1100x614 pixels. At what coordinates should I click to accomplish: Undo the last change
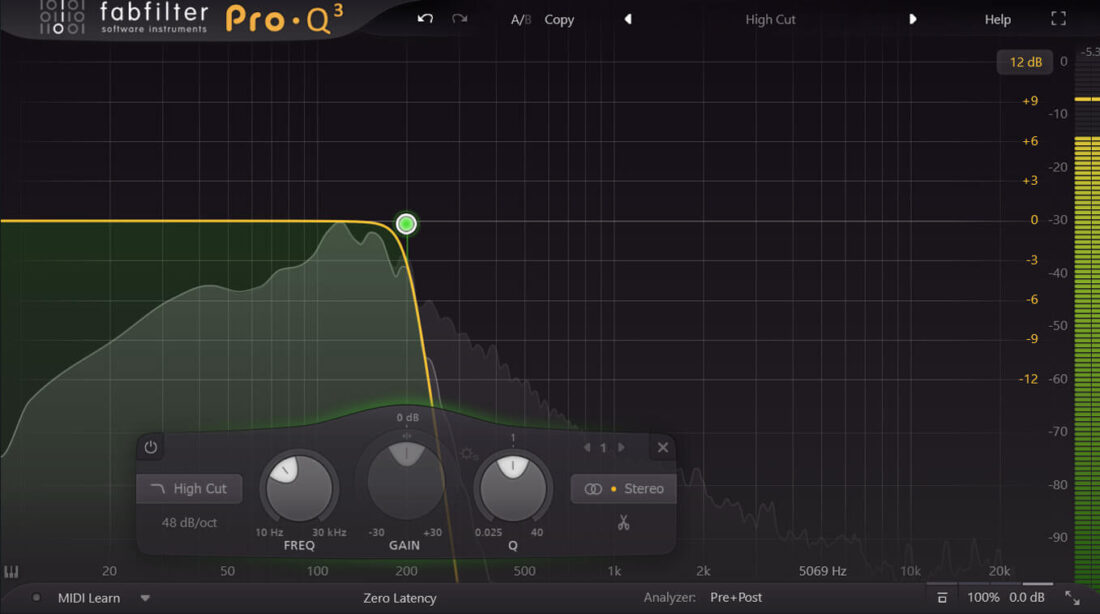pos(425,19)
